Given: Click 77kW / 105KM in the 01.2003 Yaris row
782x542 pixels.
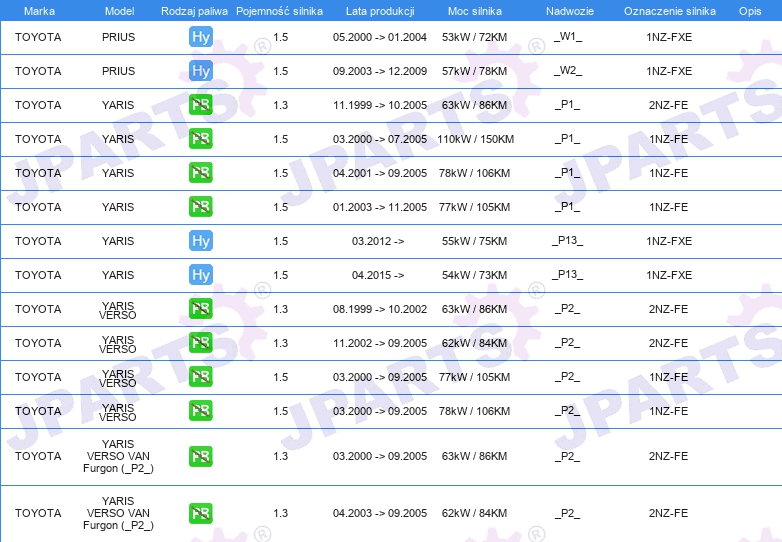Looking at the screenshot, I should (474, 206).
